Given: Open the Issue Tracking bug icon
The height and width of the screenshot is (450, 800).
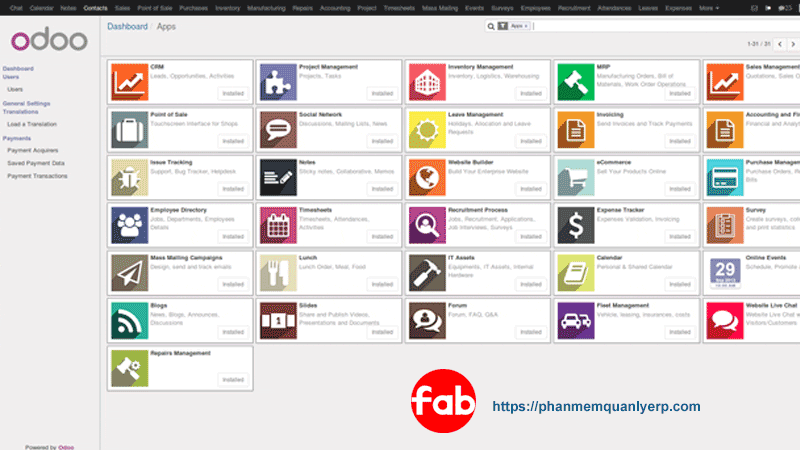Looking at the screenshot, I should [x=130, y=178].
